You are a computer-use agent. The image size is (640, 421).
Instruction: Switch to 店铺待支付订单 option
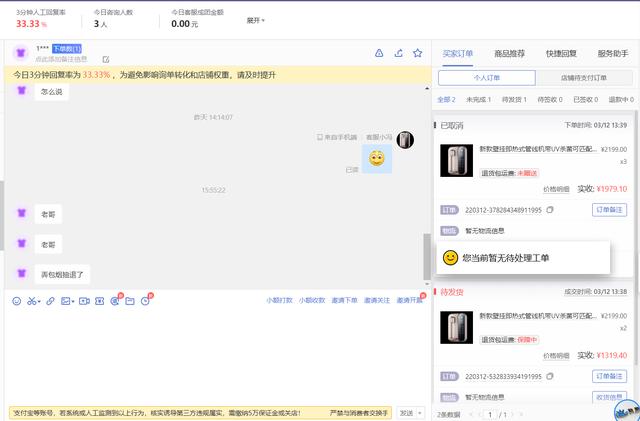tap(584, 77)
